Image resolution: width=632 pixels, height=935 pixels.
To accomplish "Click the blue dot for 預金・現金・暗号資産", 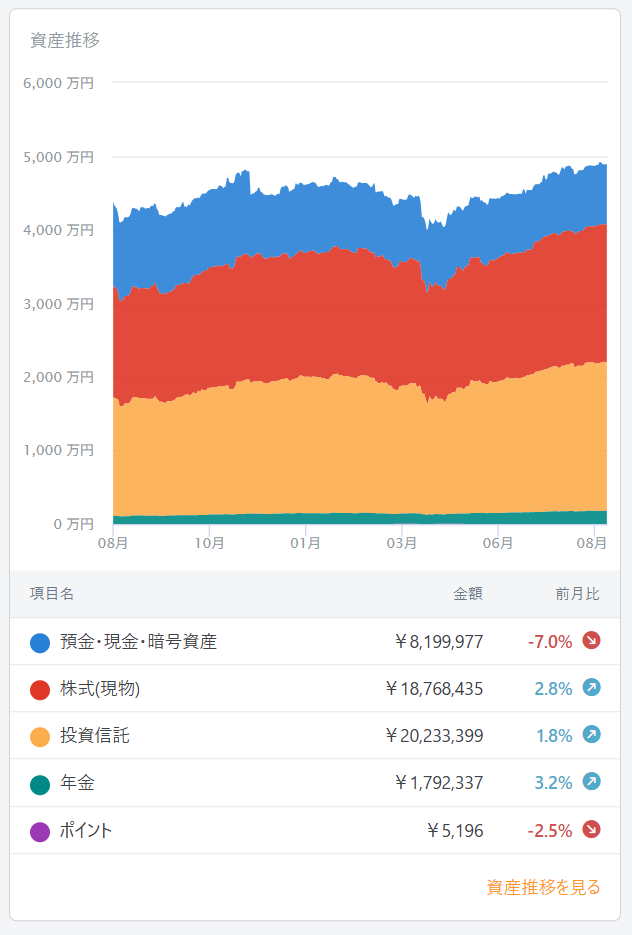I will (40, 642).
